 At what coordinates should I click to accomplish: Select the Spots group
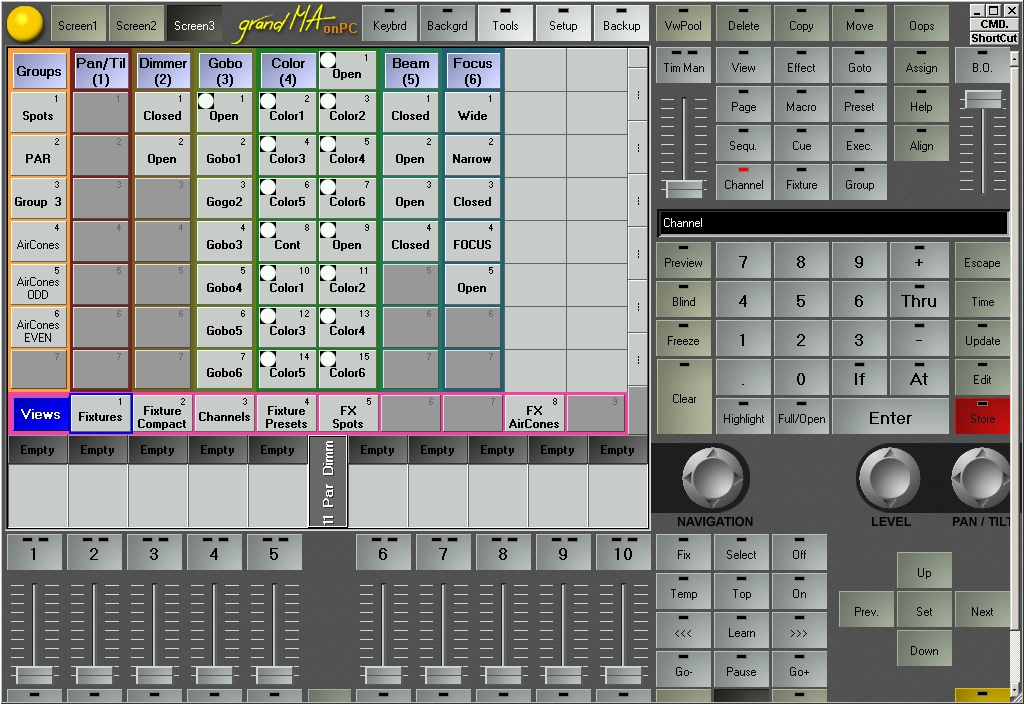tap(39, 112)
